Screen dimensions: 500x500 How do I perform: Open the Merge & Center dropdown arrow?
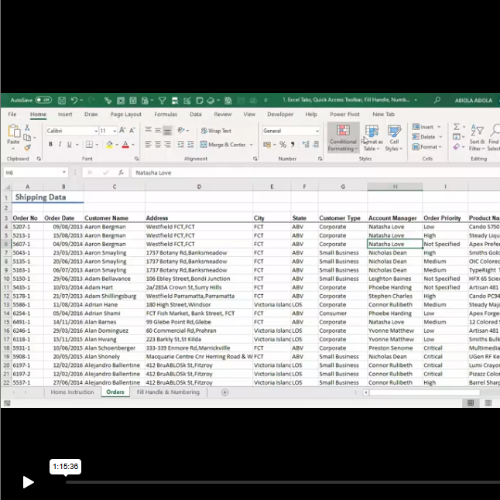[x=251, y=145]
